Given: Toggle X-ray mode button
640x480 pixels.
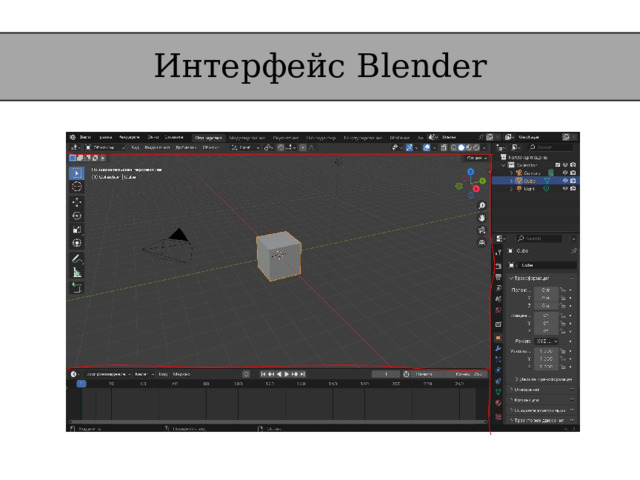Looking at the screenshot, I should point(444,147).
